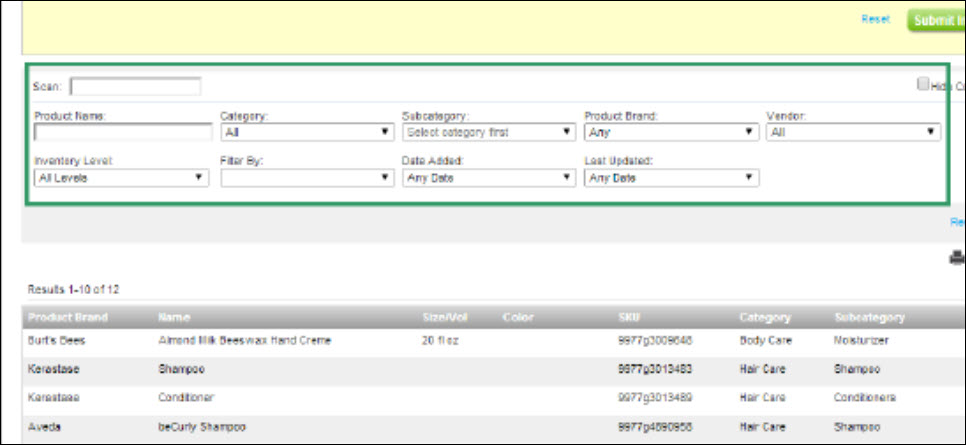Sort by Name column header
Viewport: 966px width, 445px height.
pos(174,317)
